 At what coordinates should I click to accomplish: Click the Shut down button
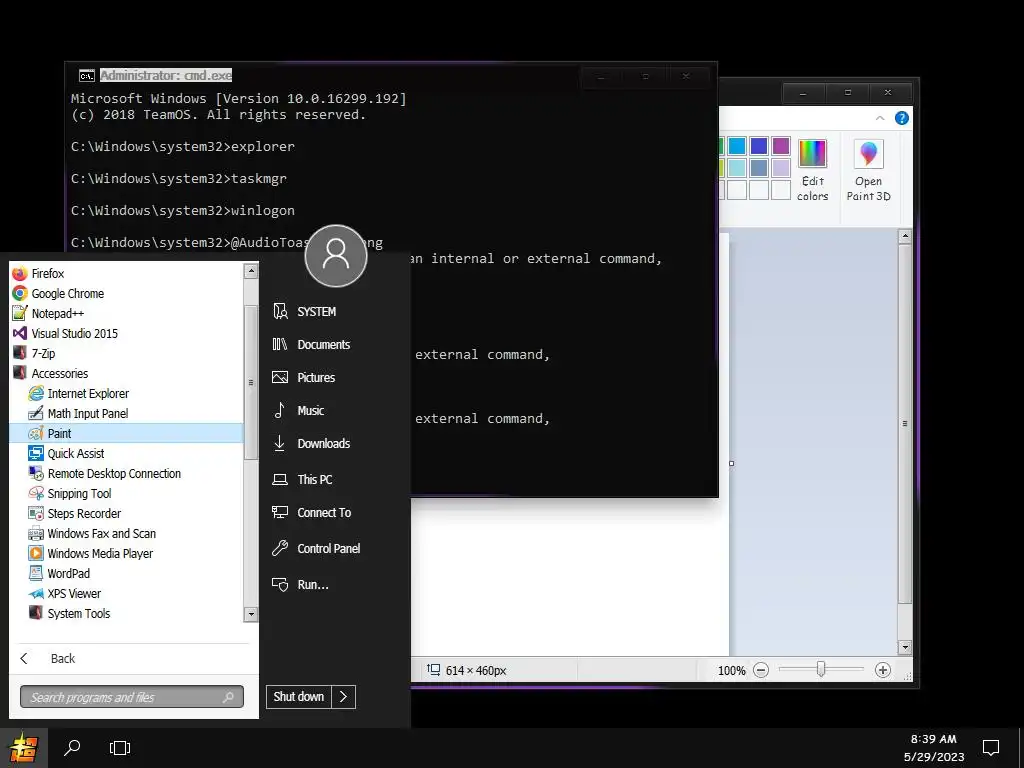(x=299, y=697)
